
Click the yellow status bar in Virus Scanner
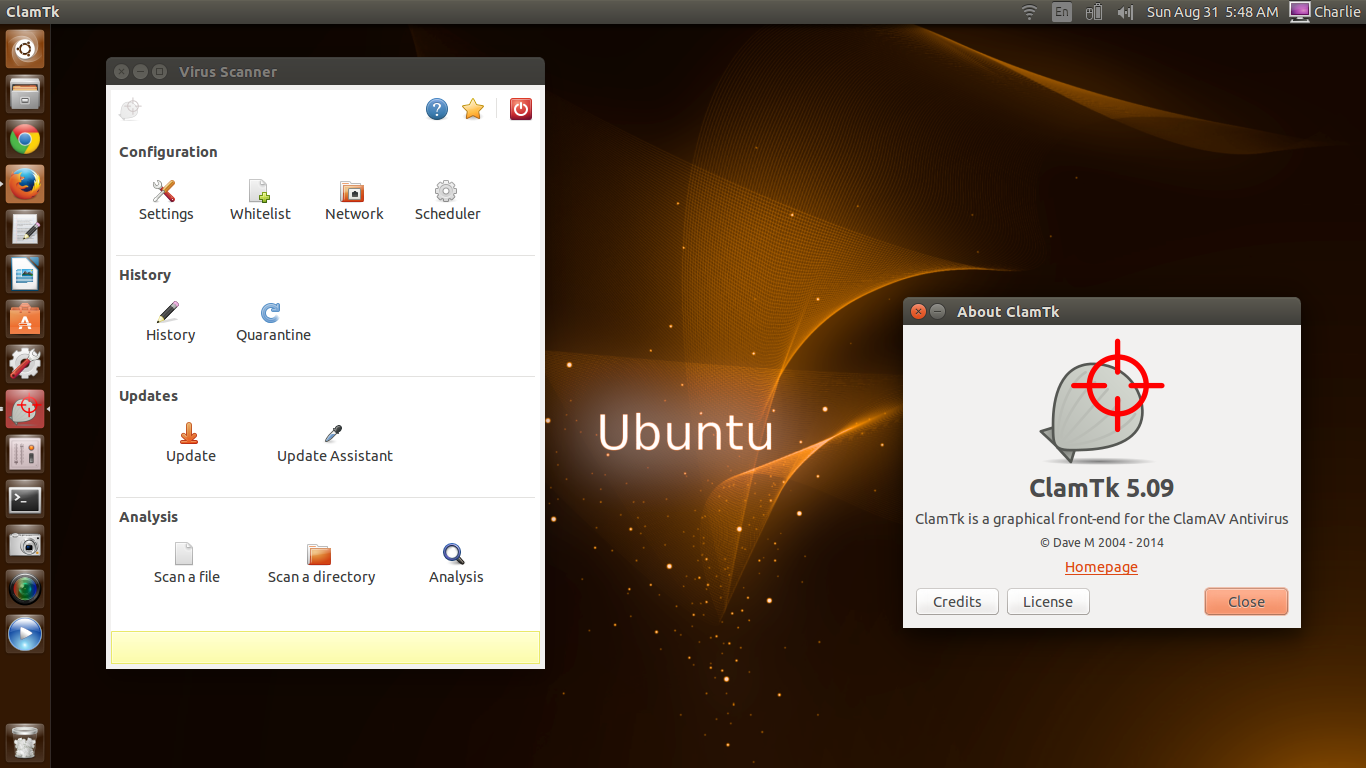(x=325, y=647)
